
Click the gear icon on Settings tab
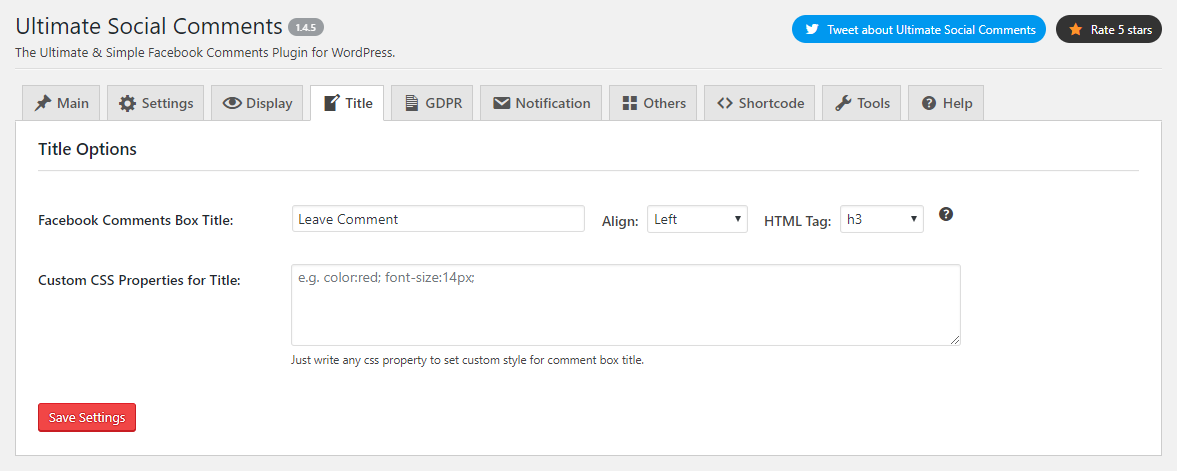[x=127, y=103]
